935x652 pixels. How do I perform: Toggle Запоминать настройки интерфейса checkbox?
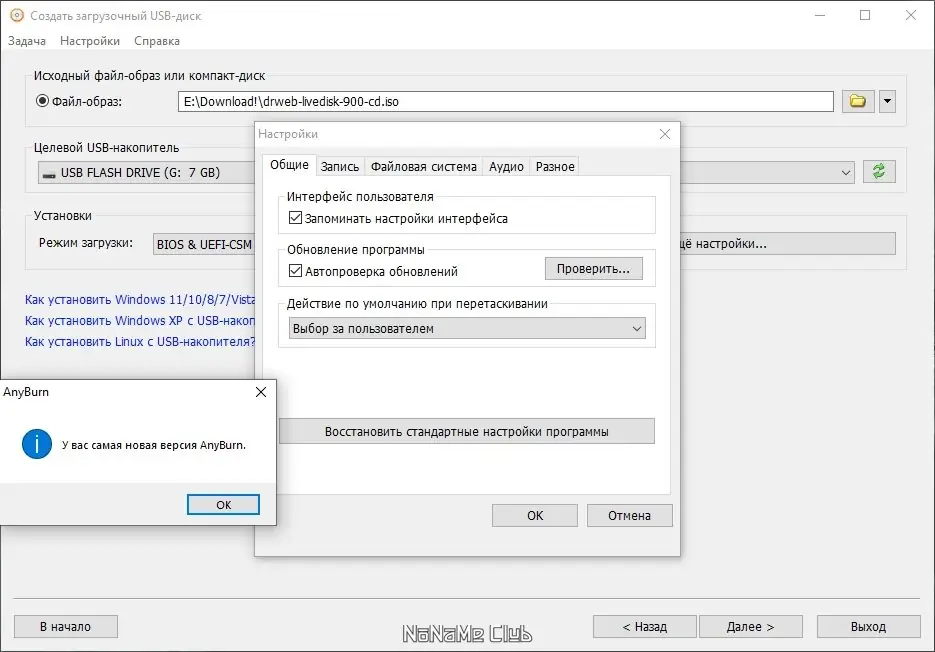coord(295,218)
